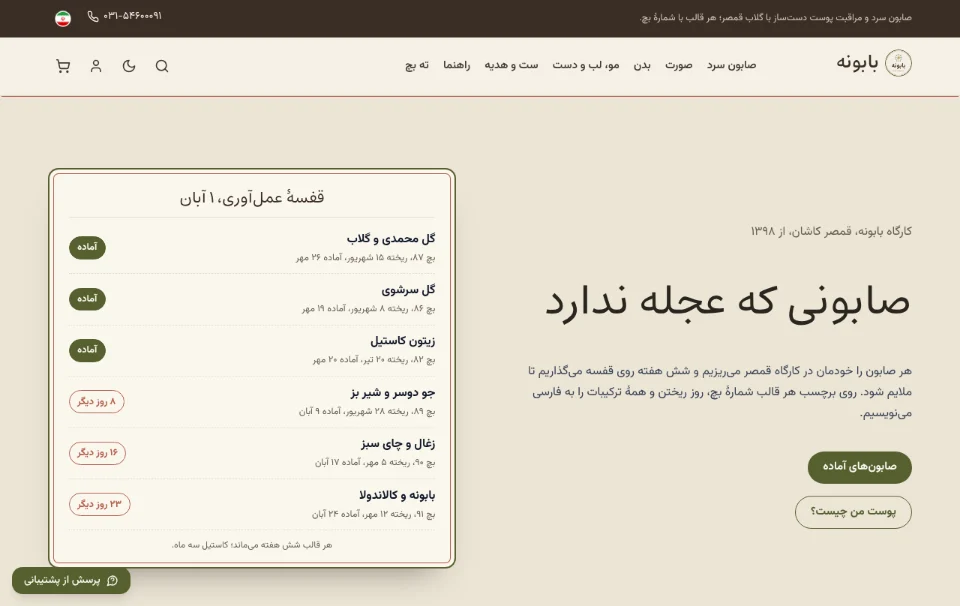Open the user account icon

[96, 66]
